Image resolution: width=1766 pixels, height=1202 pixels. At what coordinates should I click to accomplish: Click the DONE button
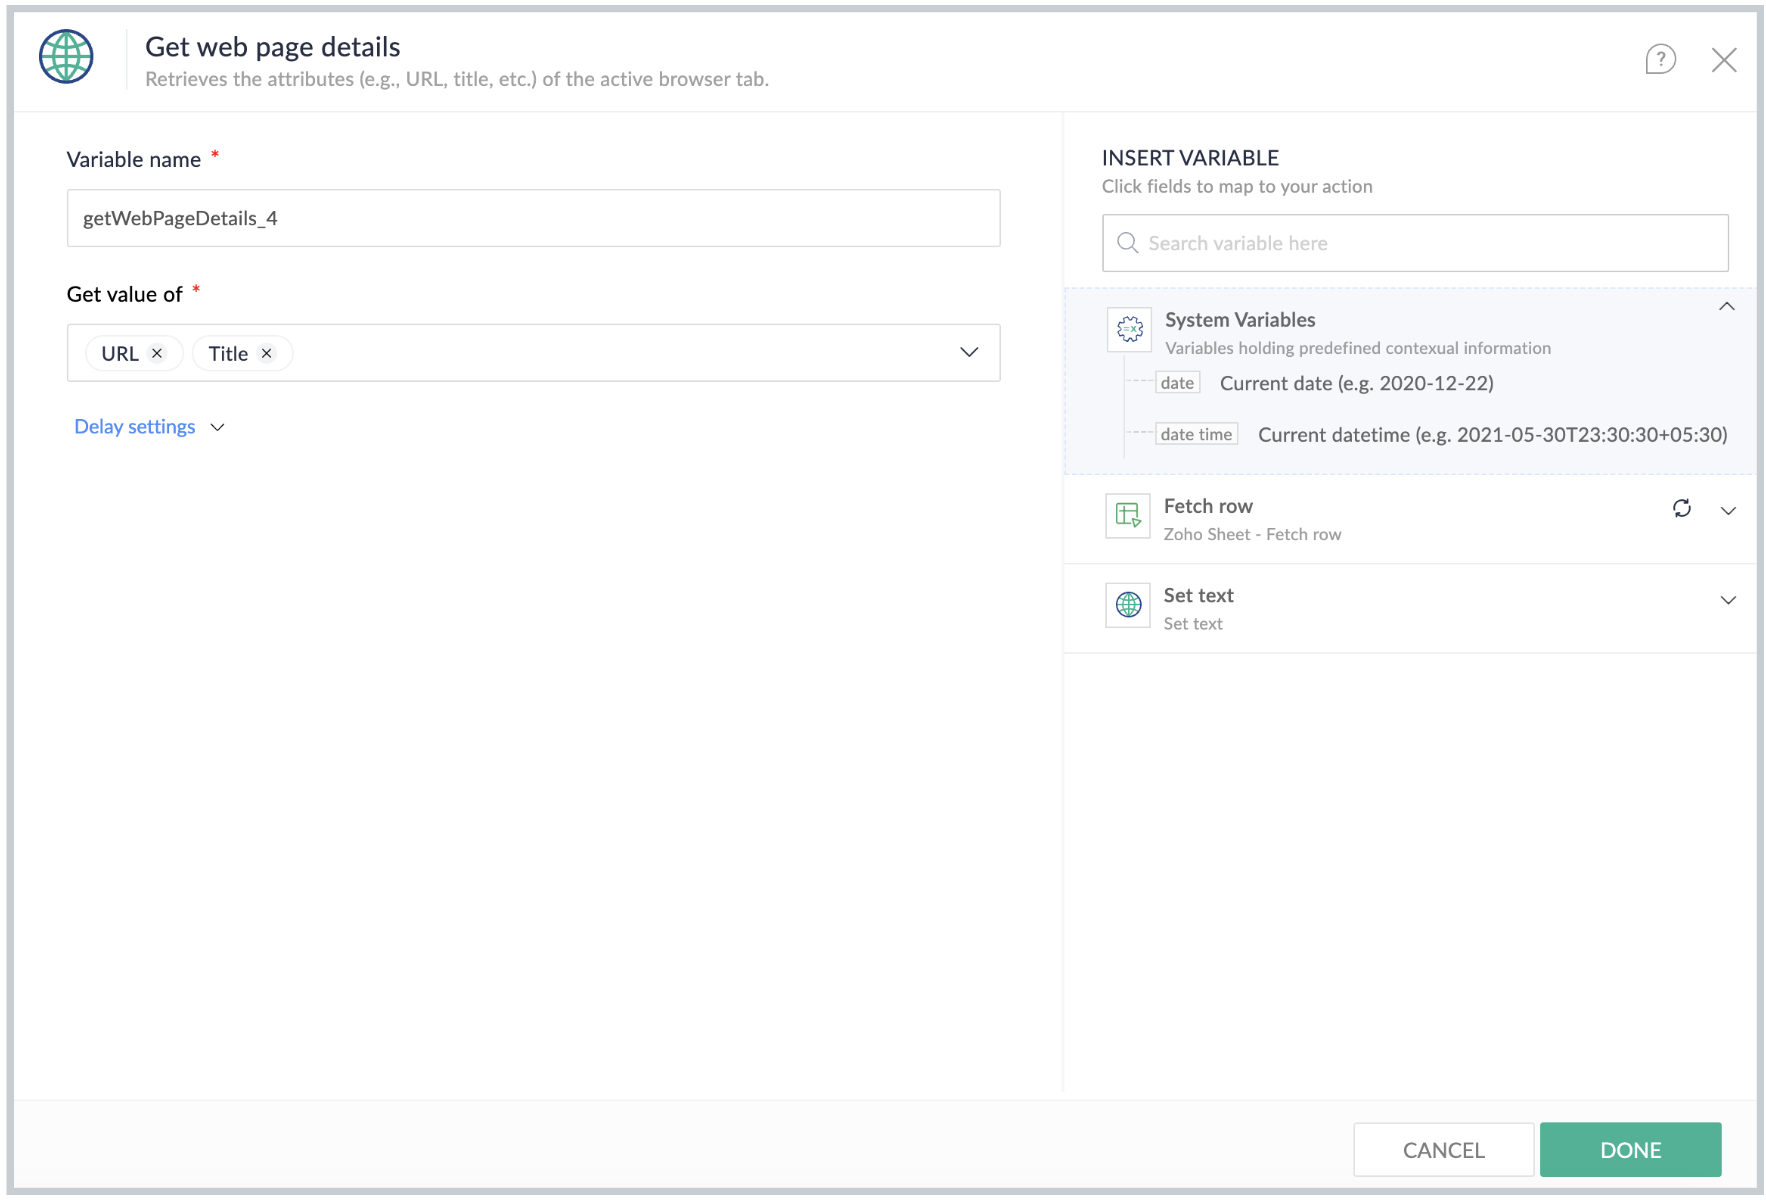(x=1631, y=1150)
